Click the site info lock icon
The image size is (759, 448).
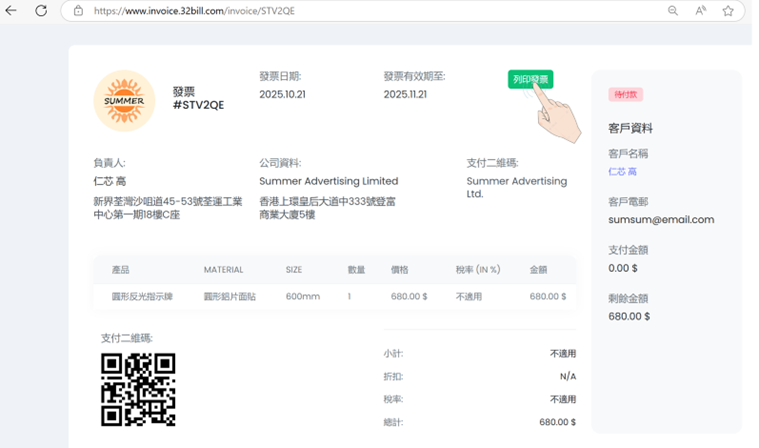(x=78, y=11)
